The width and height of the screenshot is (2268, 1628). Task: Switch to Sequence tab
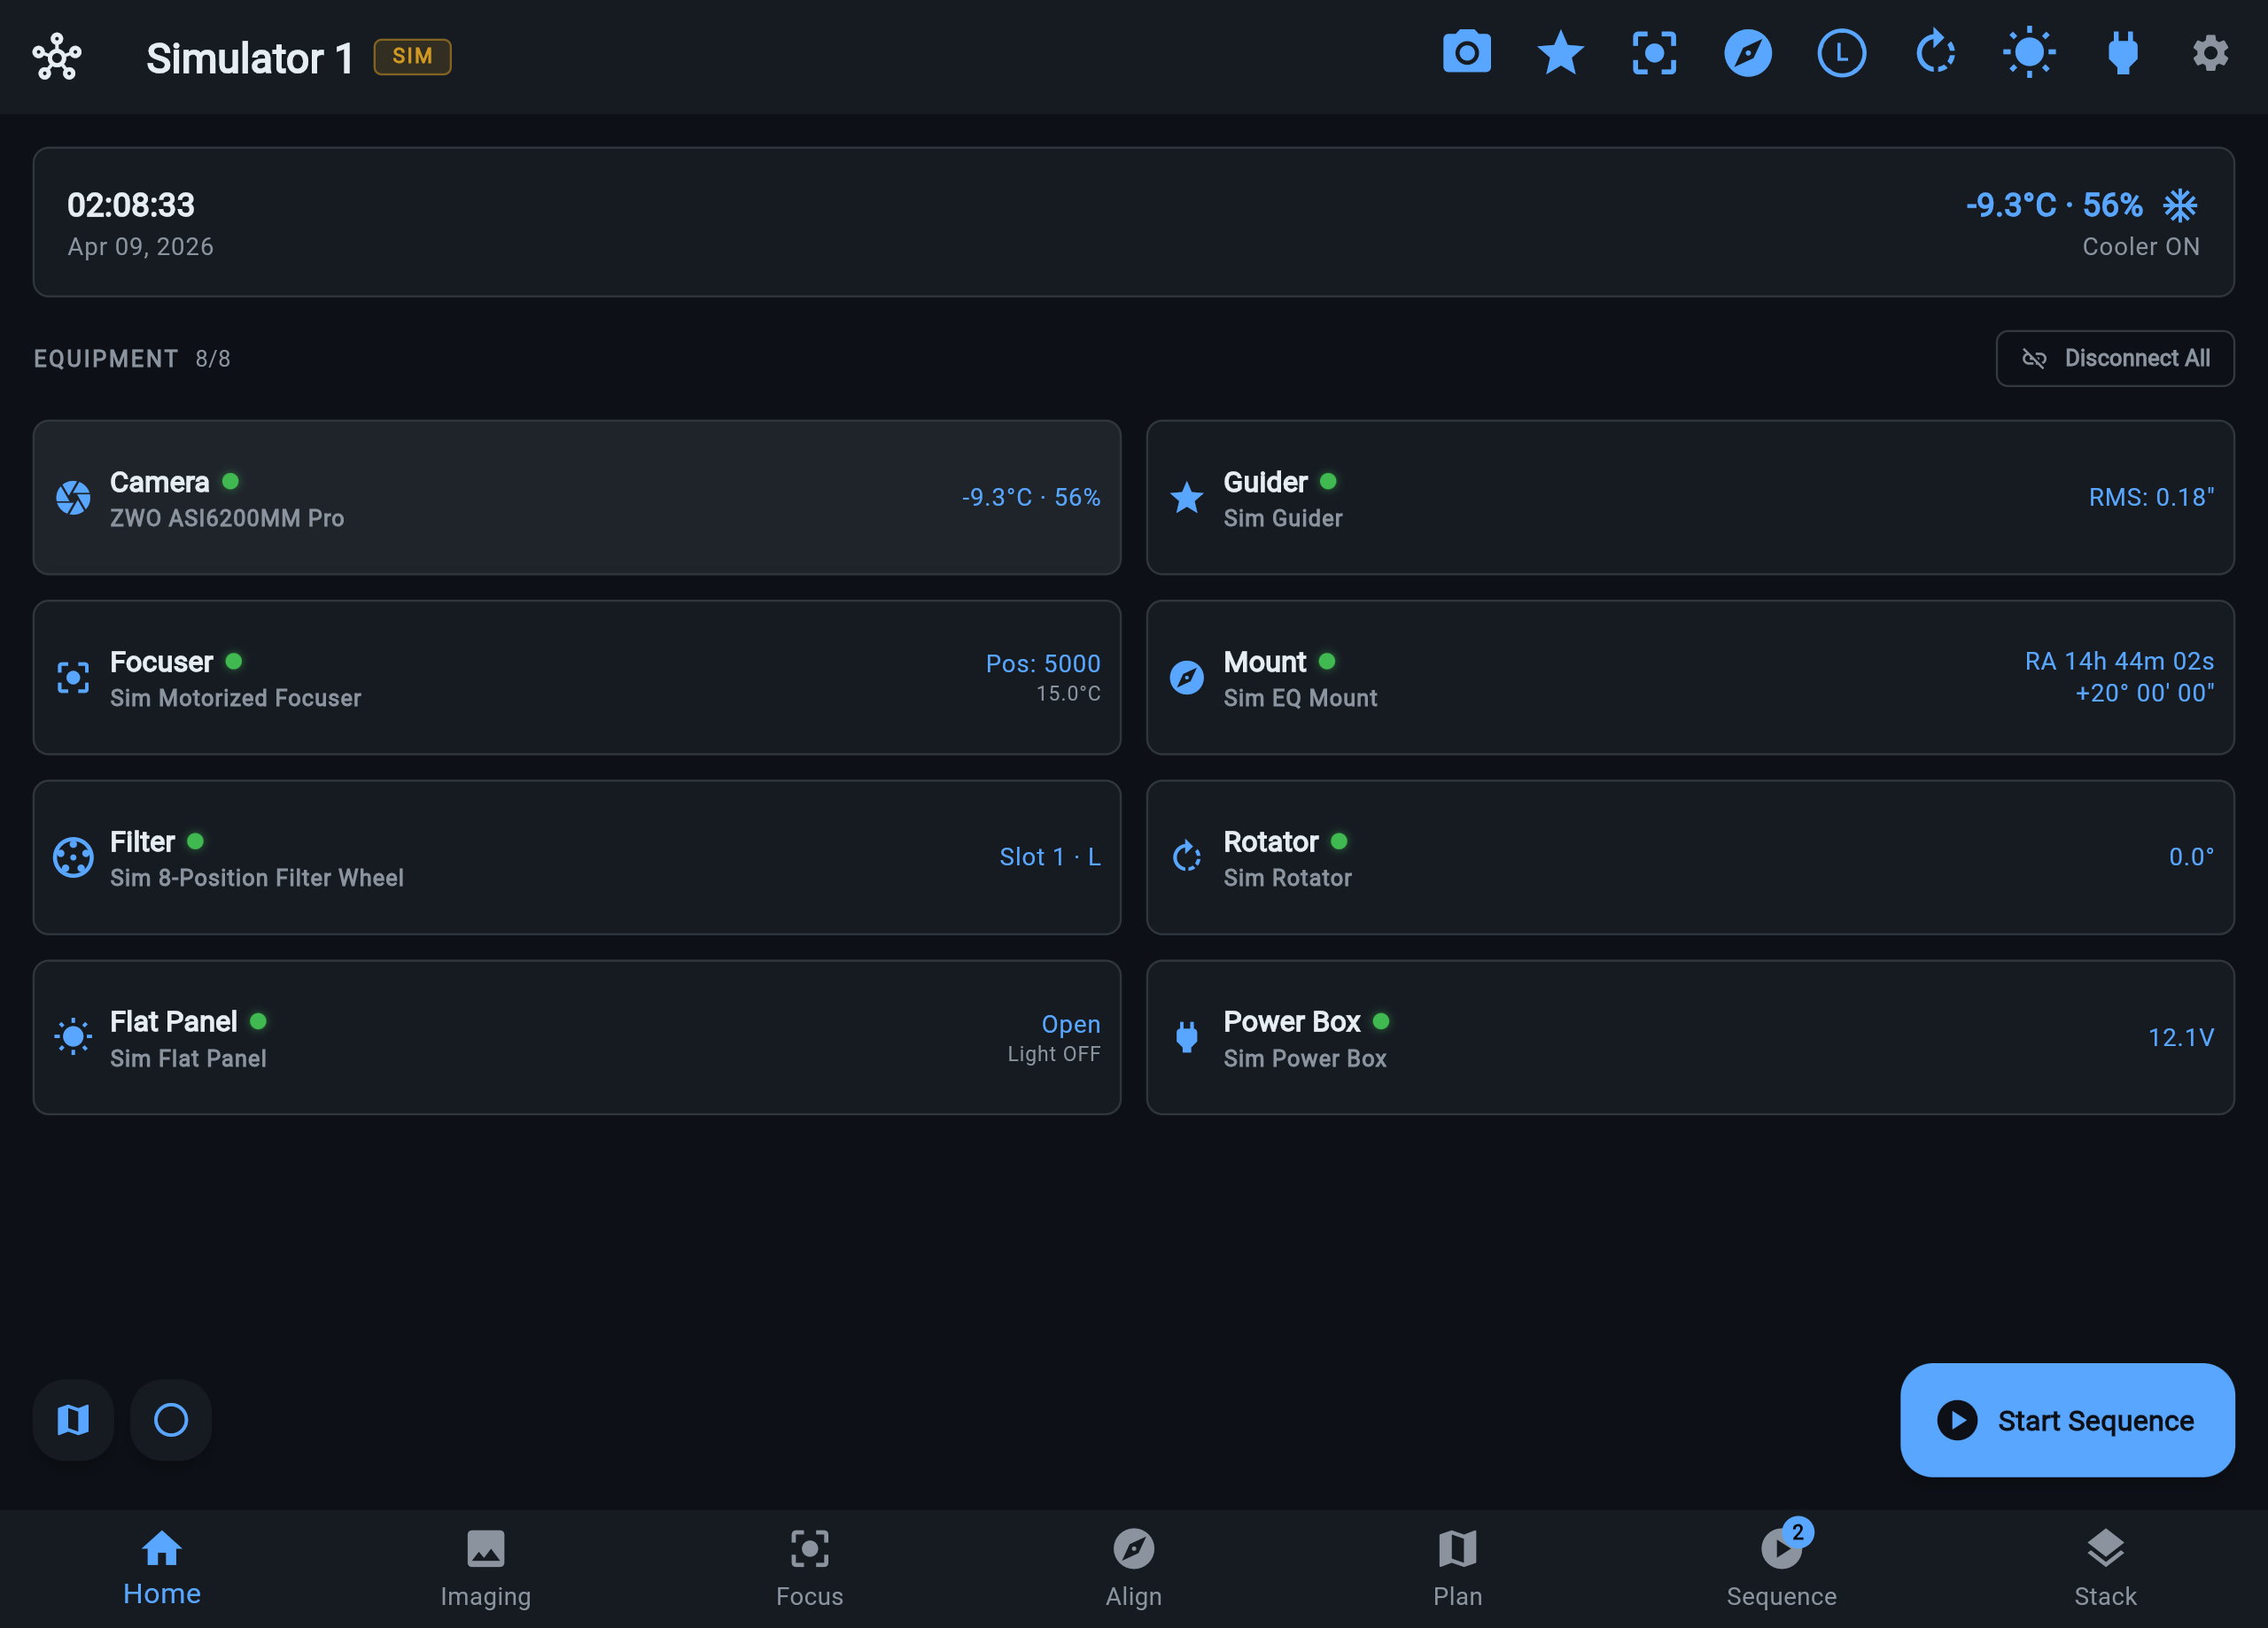pyautogui.click(x=1782, y=1568)
